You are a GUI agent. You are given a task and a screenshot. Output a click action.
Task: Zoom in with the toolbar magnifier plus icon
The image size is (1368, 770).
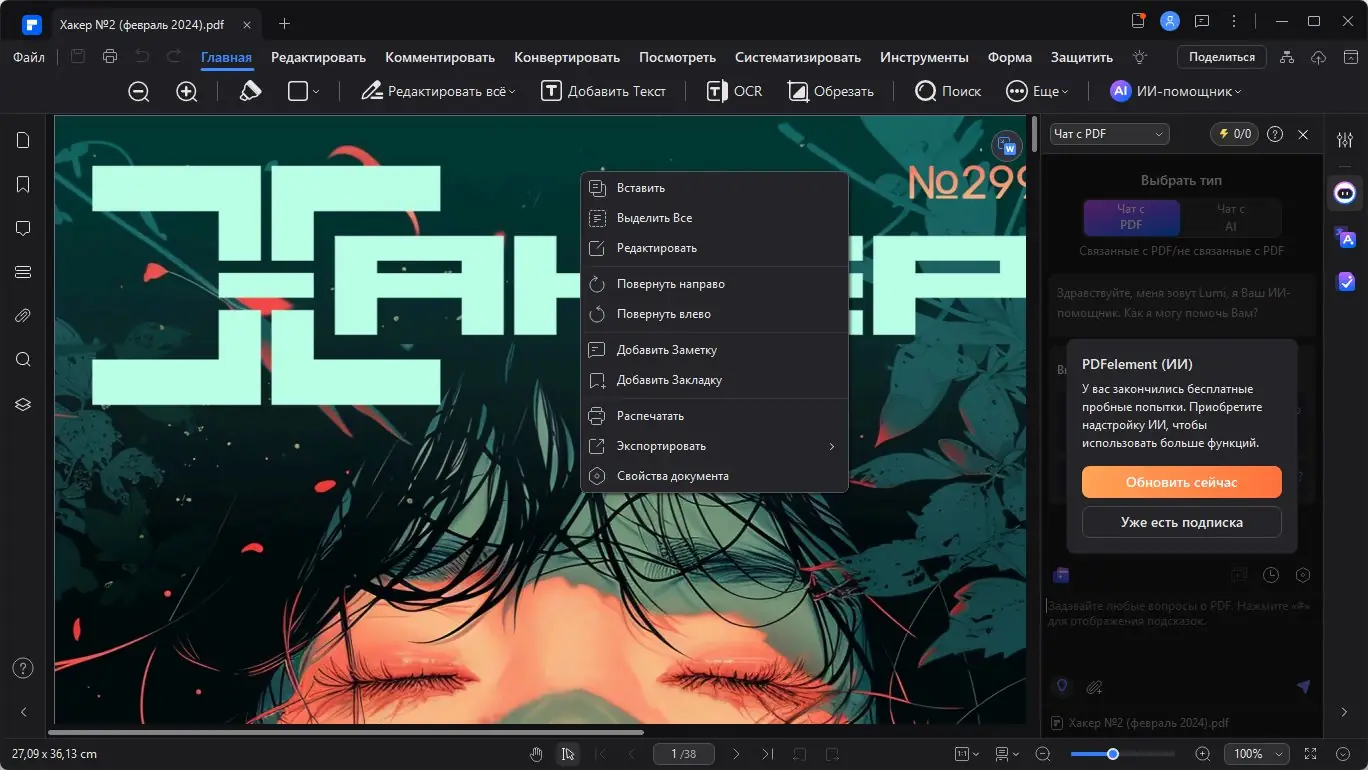(x=187, y=91)
